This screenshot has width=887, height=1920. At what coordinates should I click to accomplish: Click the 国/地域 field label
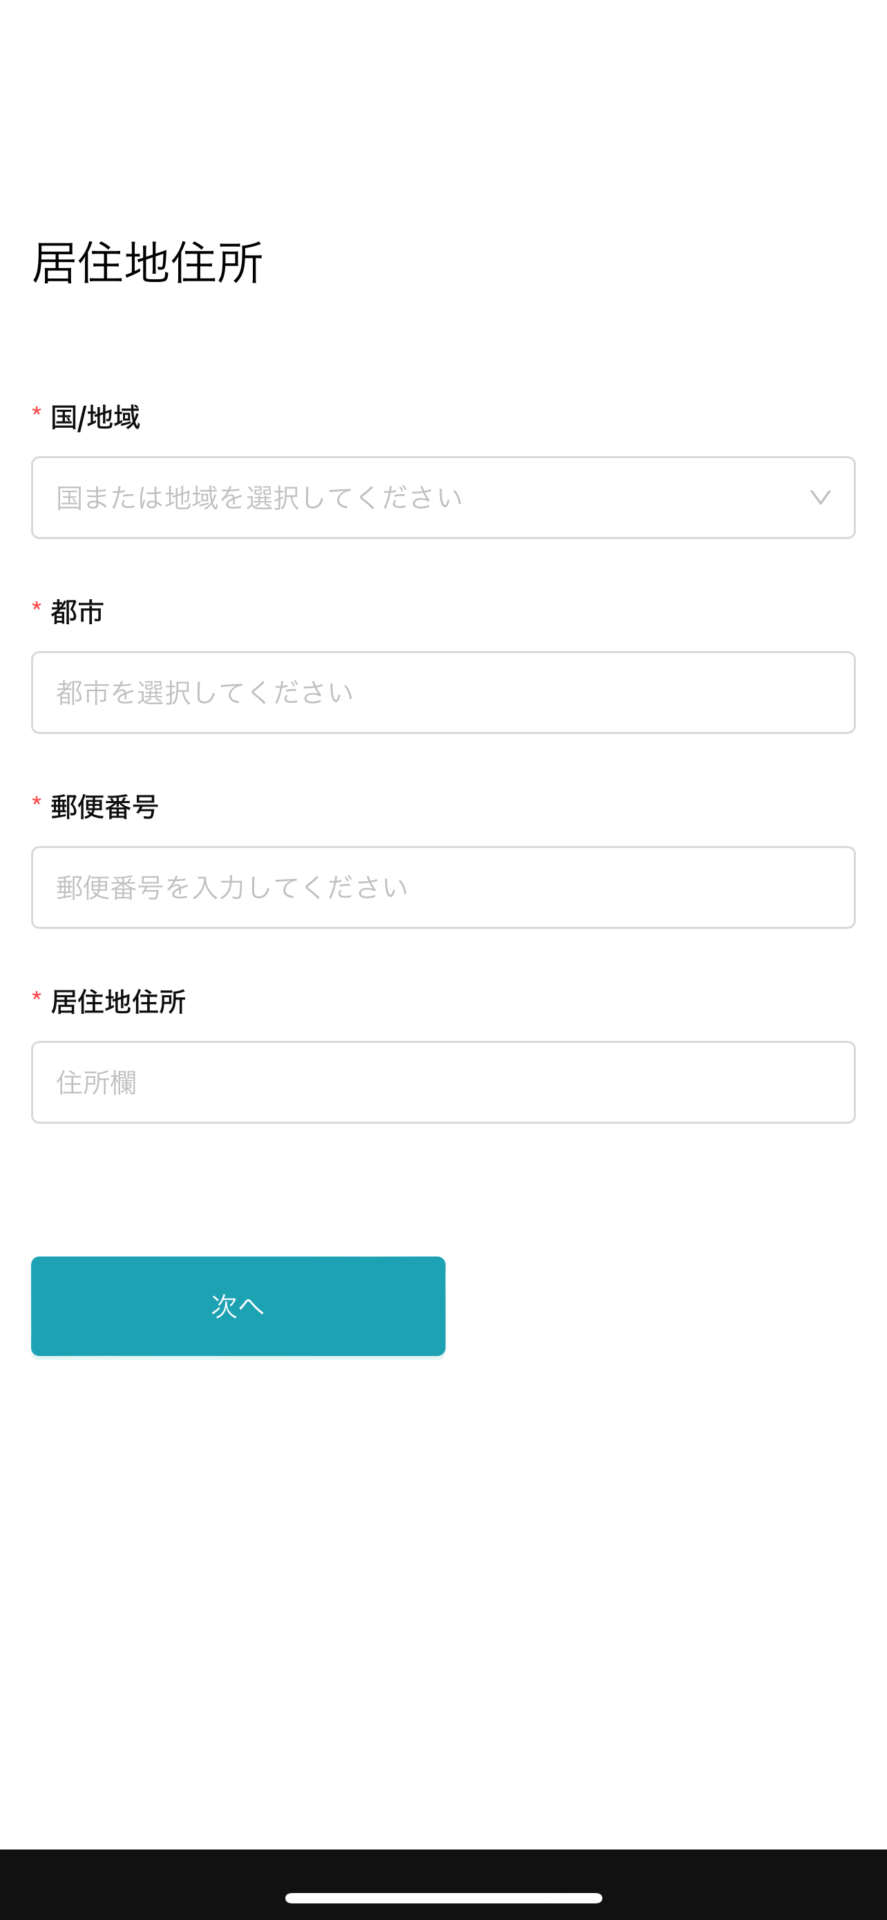pyautogui.click(x=95, y=417)
